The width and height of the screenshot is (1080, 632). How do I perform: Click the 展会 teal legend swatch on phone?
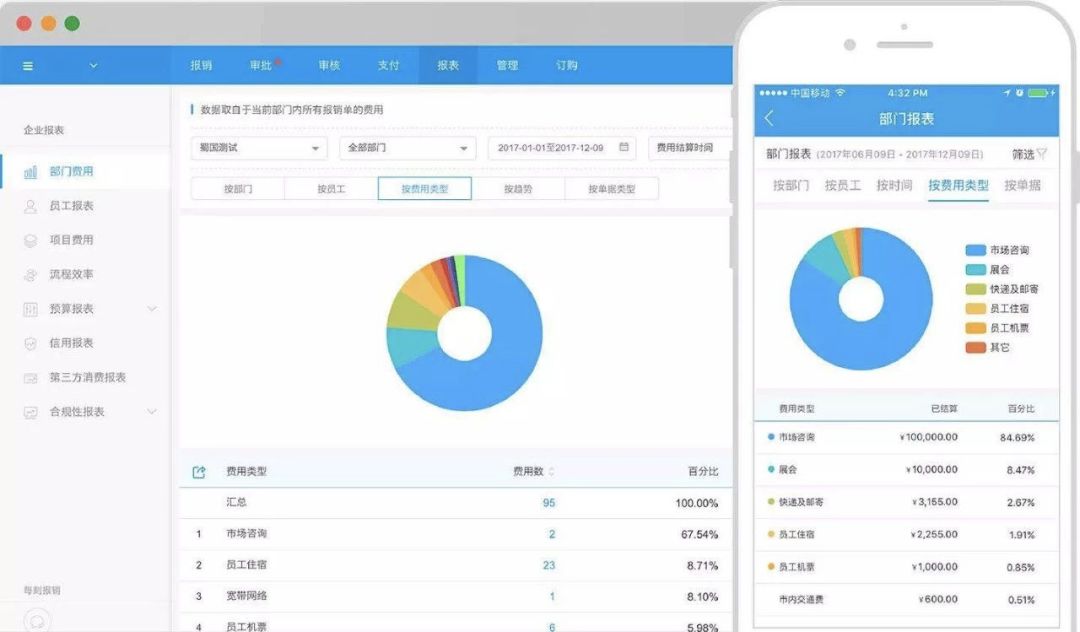click(x=975, y=269)
